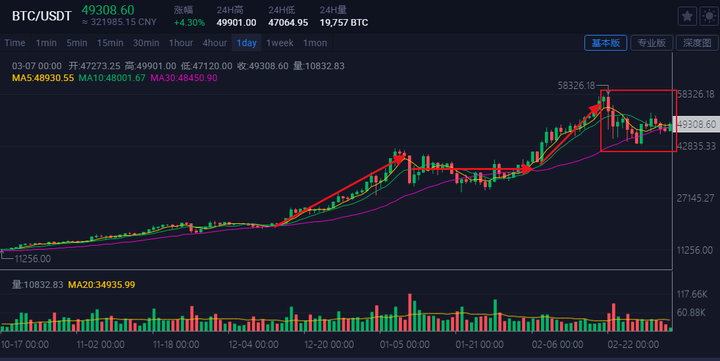The image size is (720, 361).
Task: Click the 58326.18 peak price marker
Action: pos(576,85)
